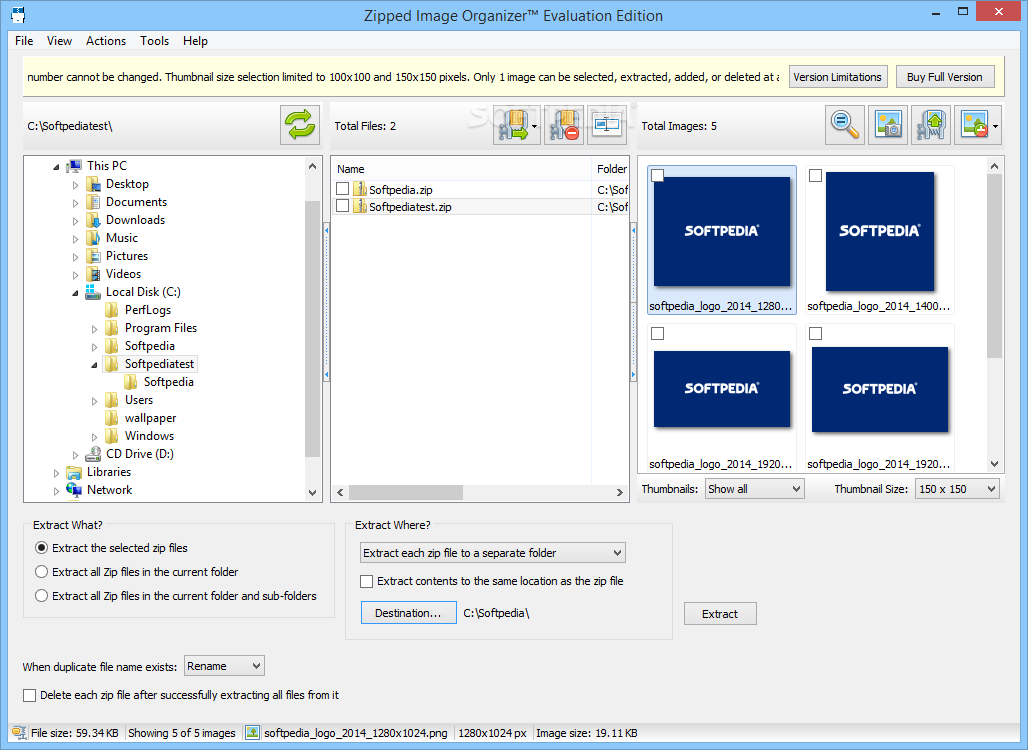
Task: Click the Downloads folder icon in tree
Action: click(93, 220)
